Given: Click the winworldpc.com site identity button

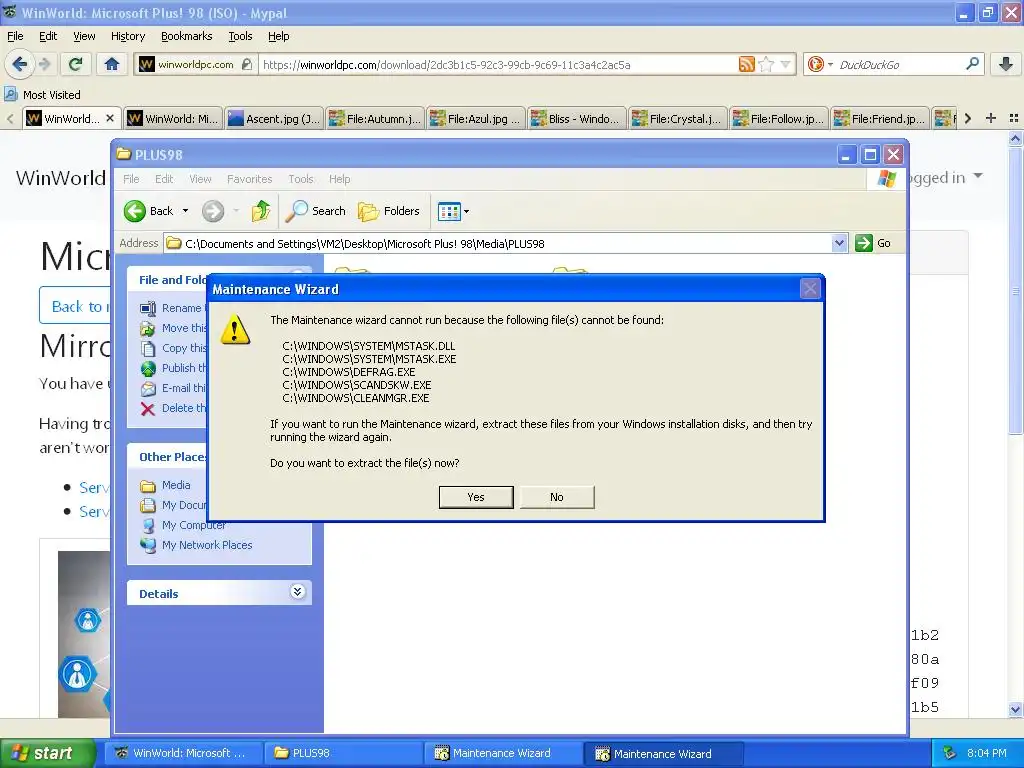Looking at the screenshot, I should 195,64.
